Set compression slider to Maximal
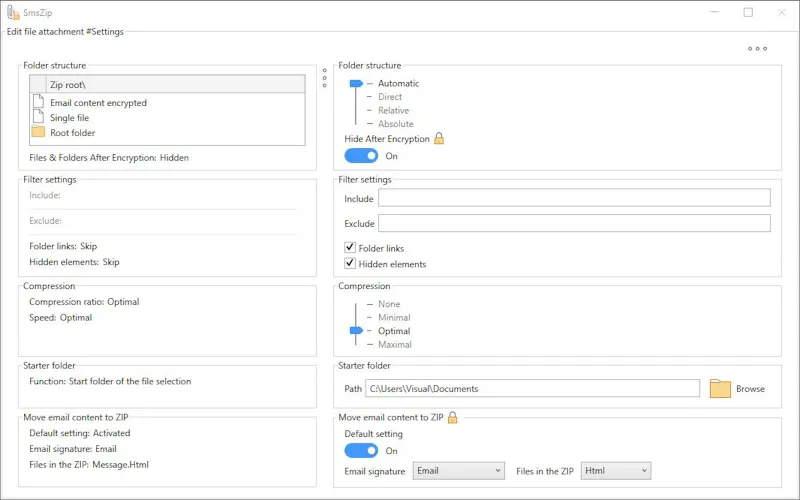This screenshot has height=500, width=800. (x=394, y=344)
